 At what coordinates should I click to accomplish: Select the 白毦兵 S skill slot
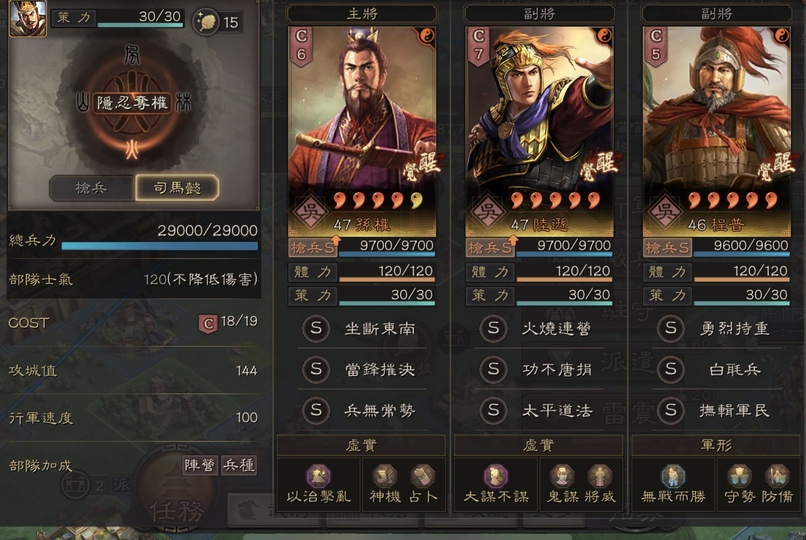[x=717, y=369]
